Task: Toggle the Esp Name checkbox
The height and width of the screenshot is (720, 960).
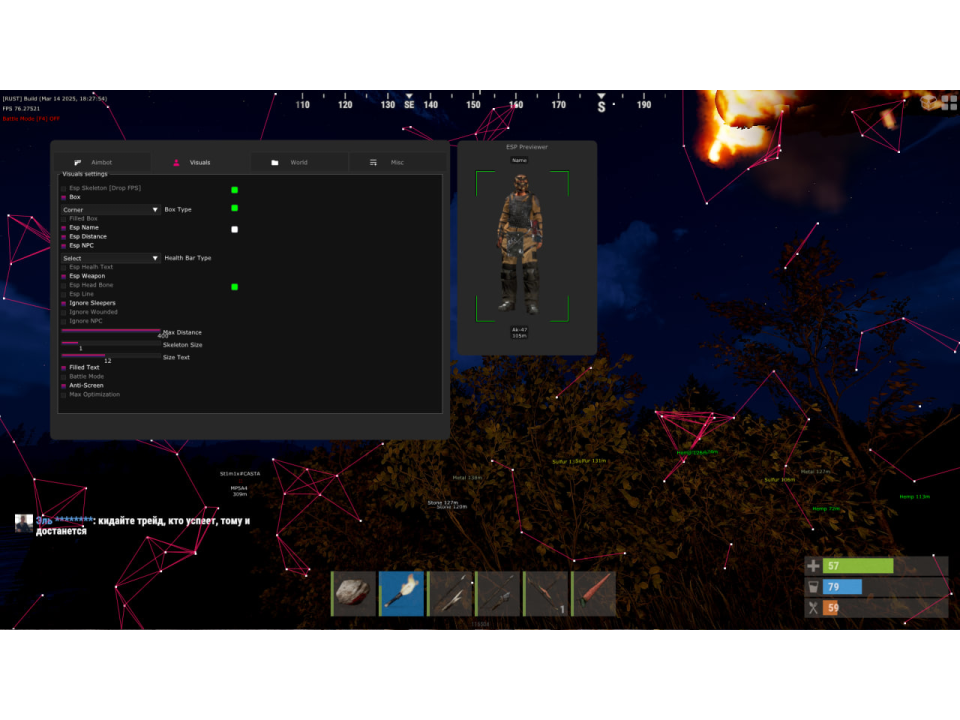Action: click(x=64, y=228)
